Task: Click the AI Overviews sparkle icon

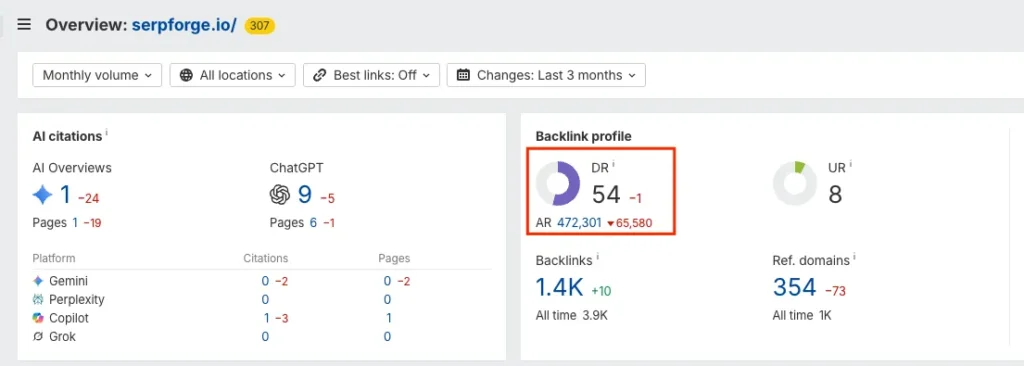Action: point(43,195)
